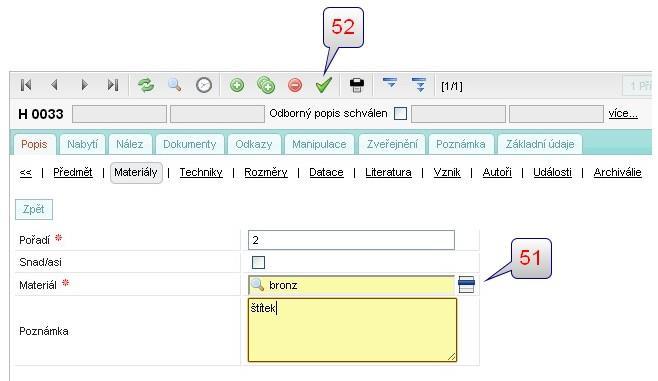Select the Odkazy tab
Viewport: 658px width, 381px height.
(254, 144)
